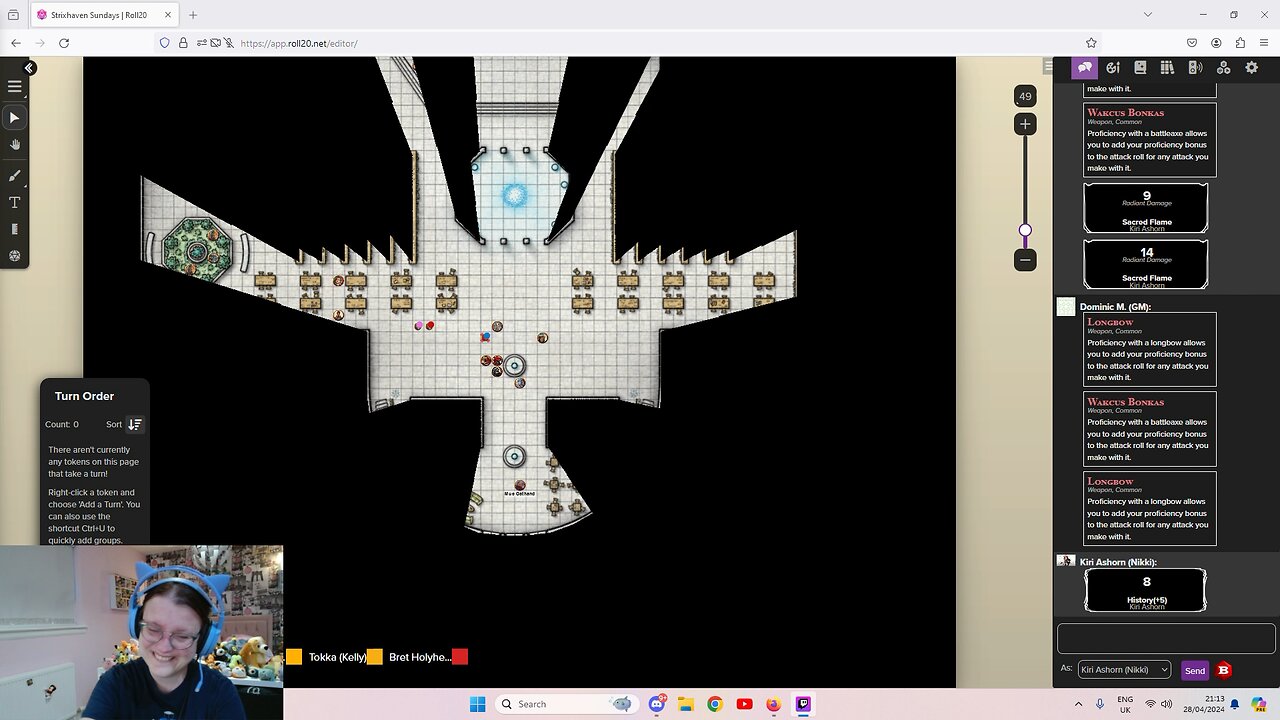Pick the Draw brush tool
Image resolution: width=1280 pixels, height=720 pixels.
pos(15,175)
